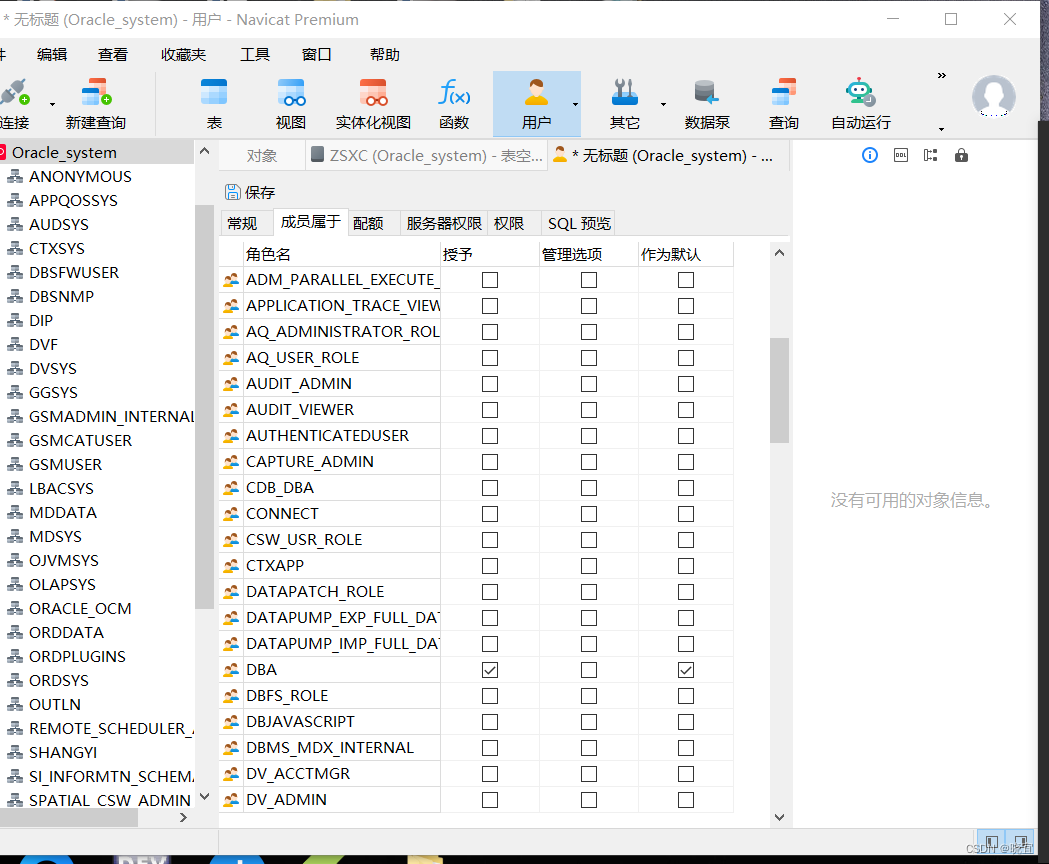Open the New Query (新建查询) tool
This screenshot has height=864, width=1049.
96,104
